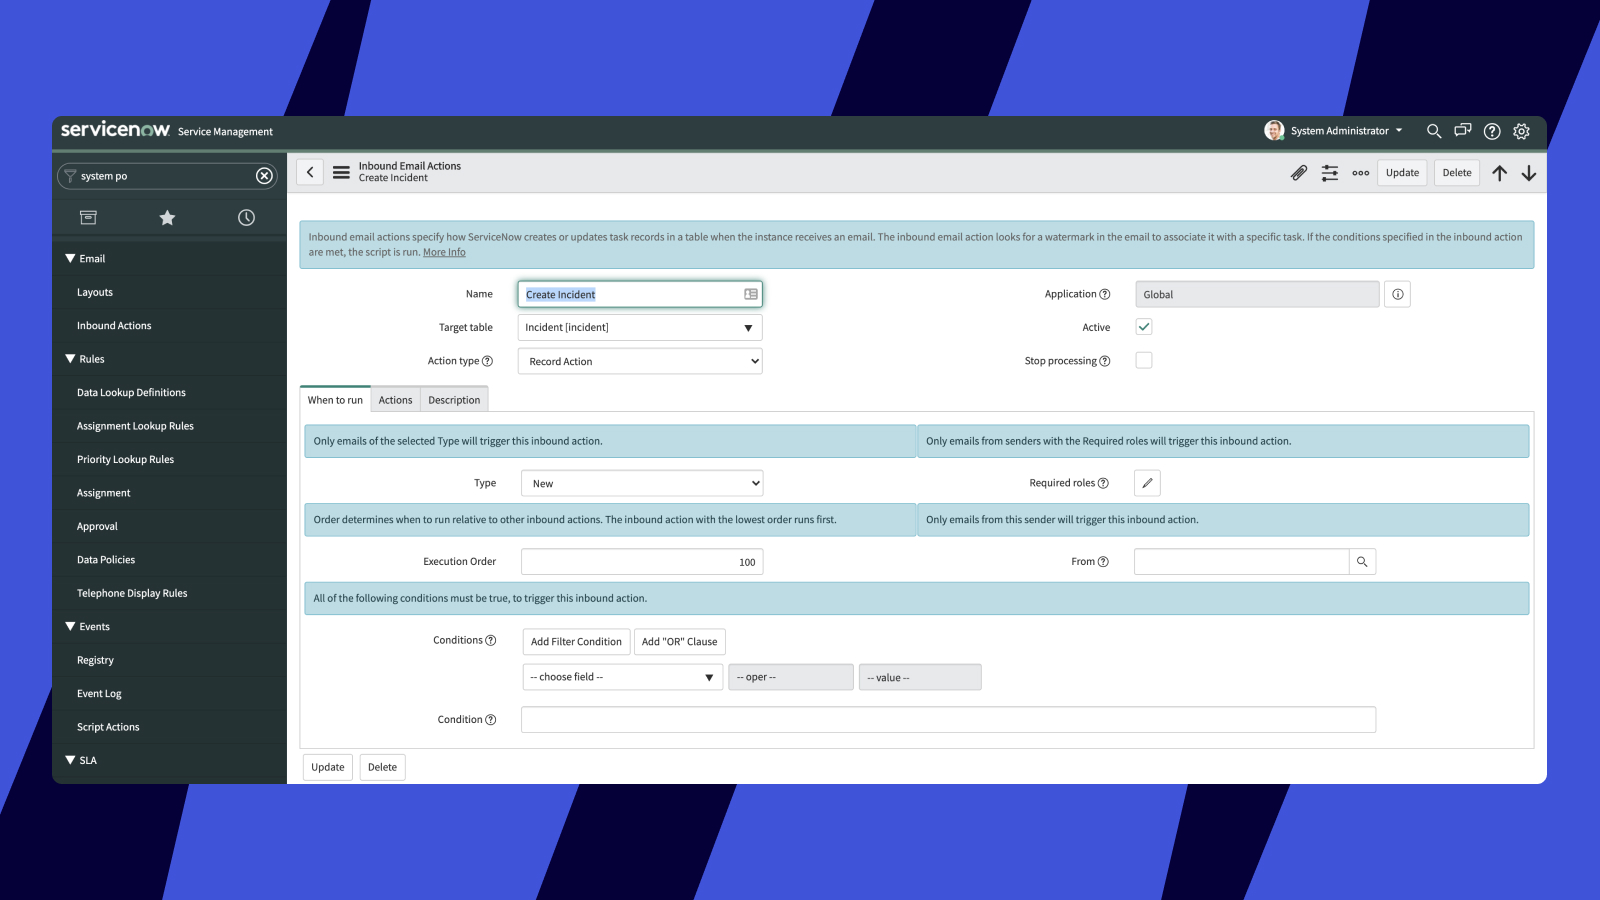Click the personalize form (sliders) icon
This screenshot has height=900, width=1600.
point(1330,172)
